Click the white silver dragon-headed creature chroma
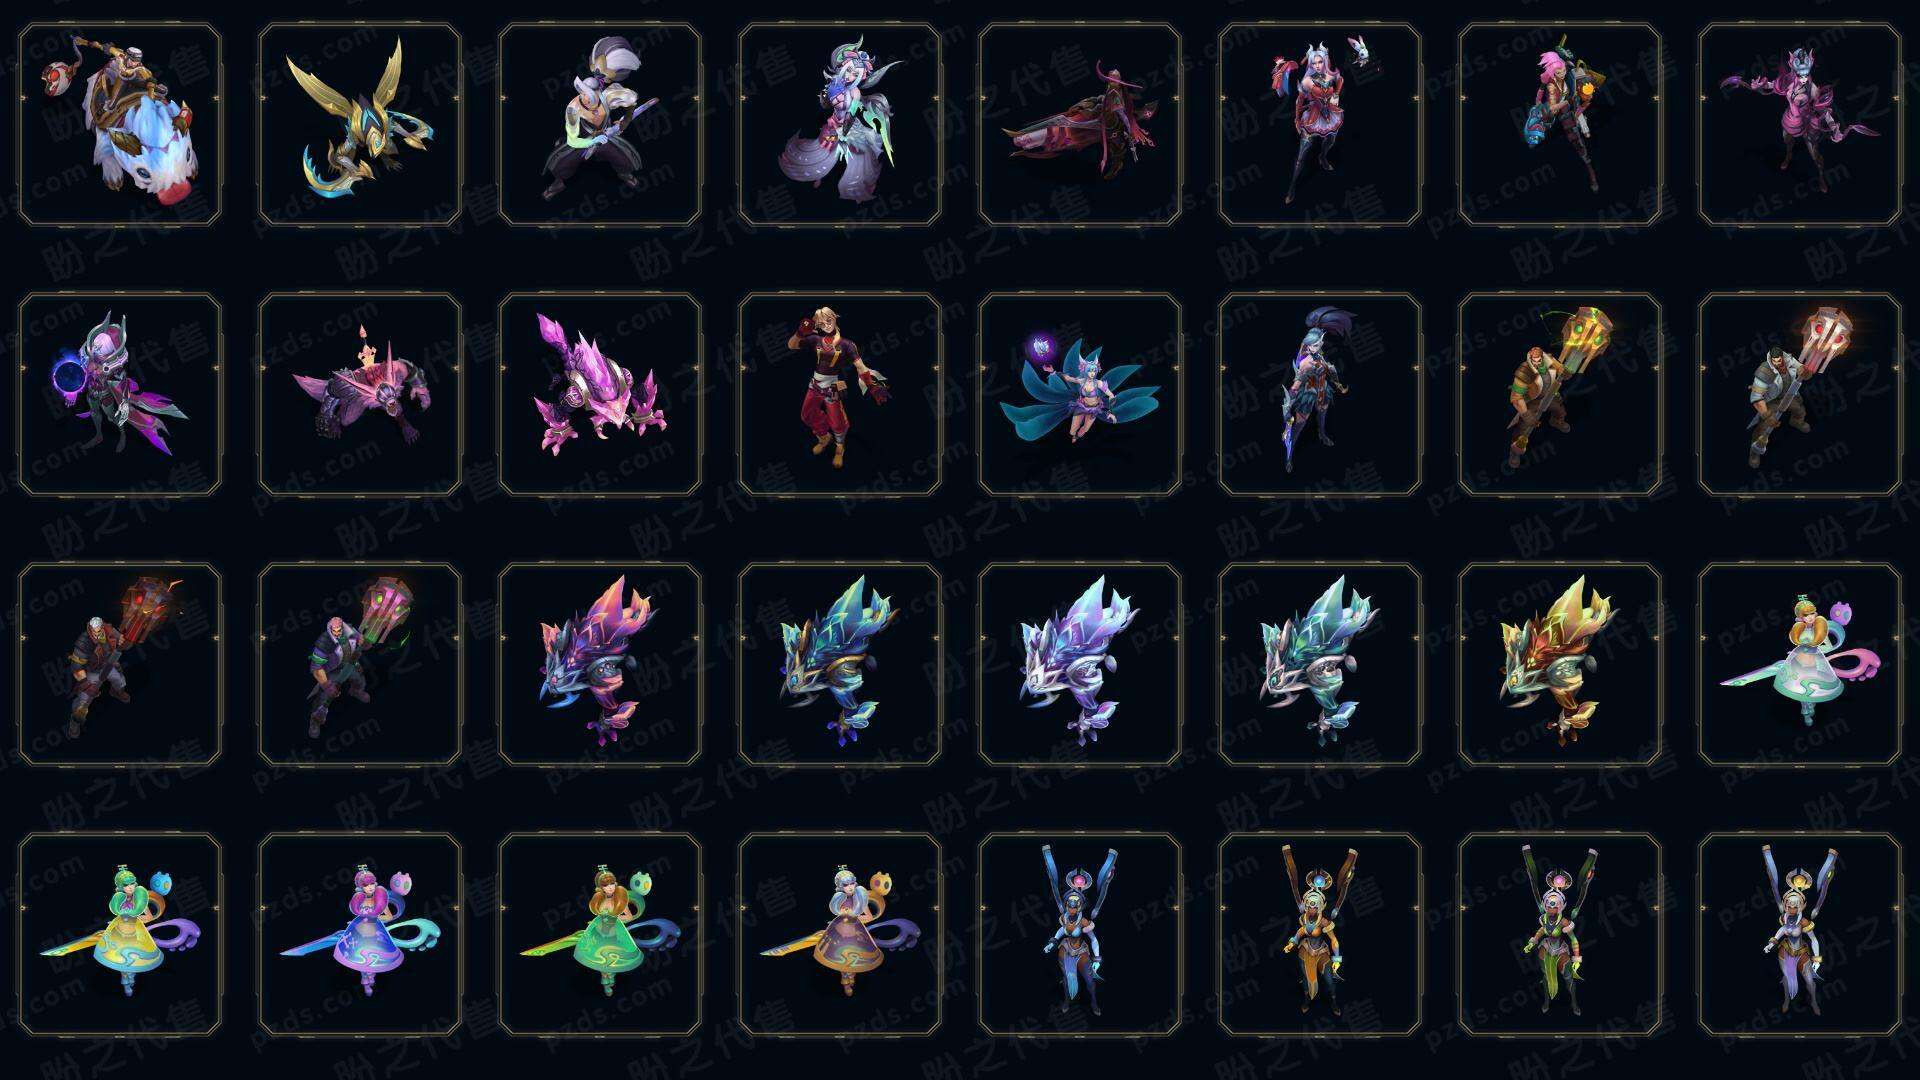 [x=1080, y=664]
